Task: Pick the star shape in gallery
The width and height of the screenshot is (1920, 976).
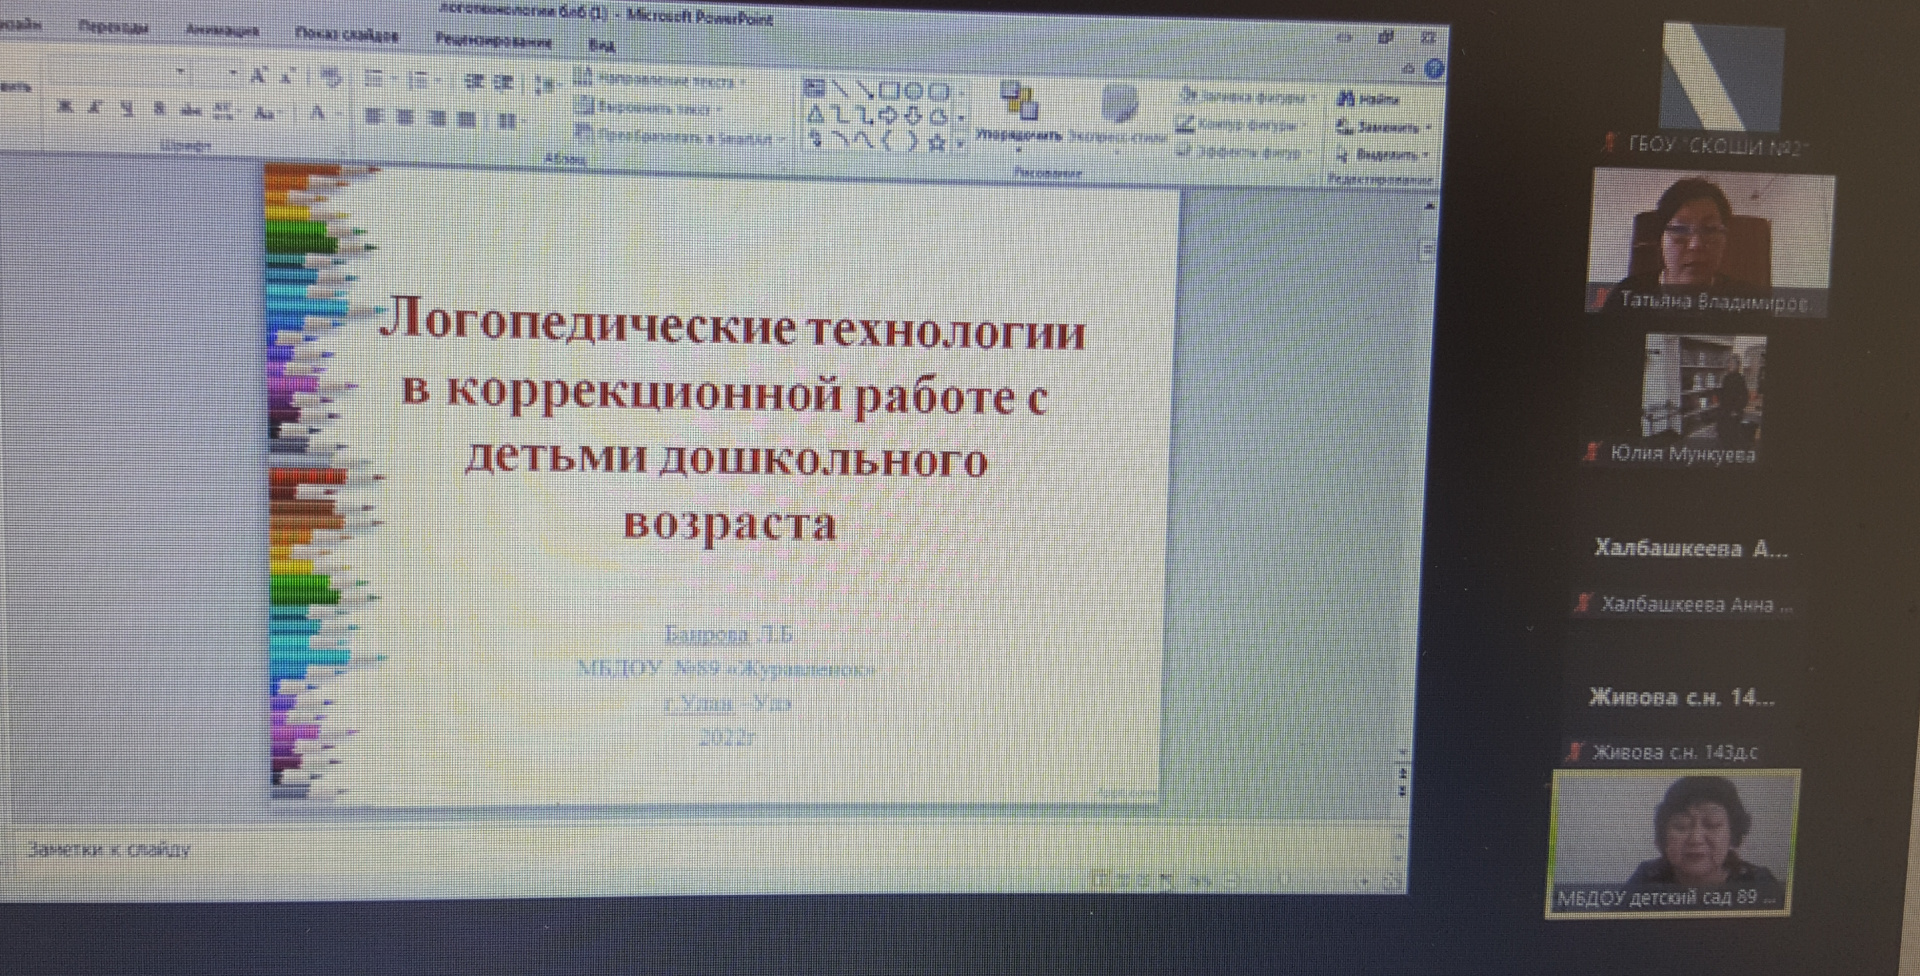Action: [x=936, y=143]
